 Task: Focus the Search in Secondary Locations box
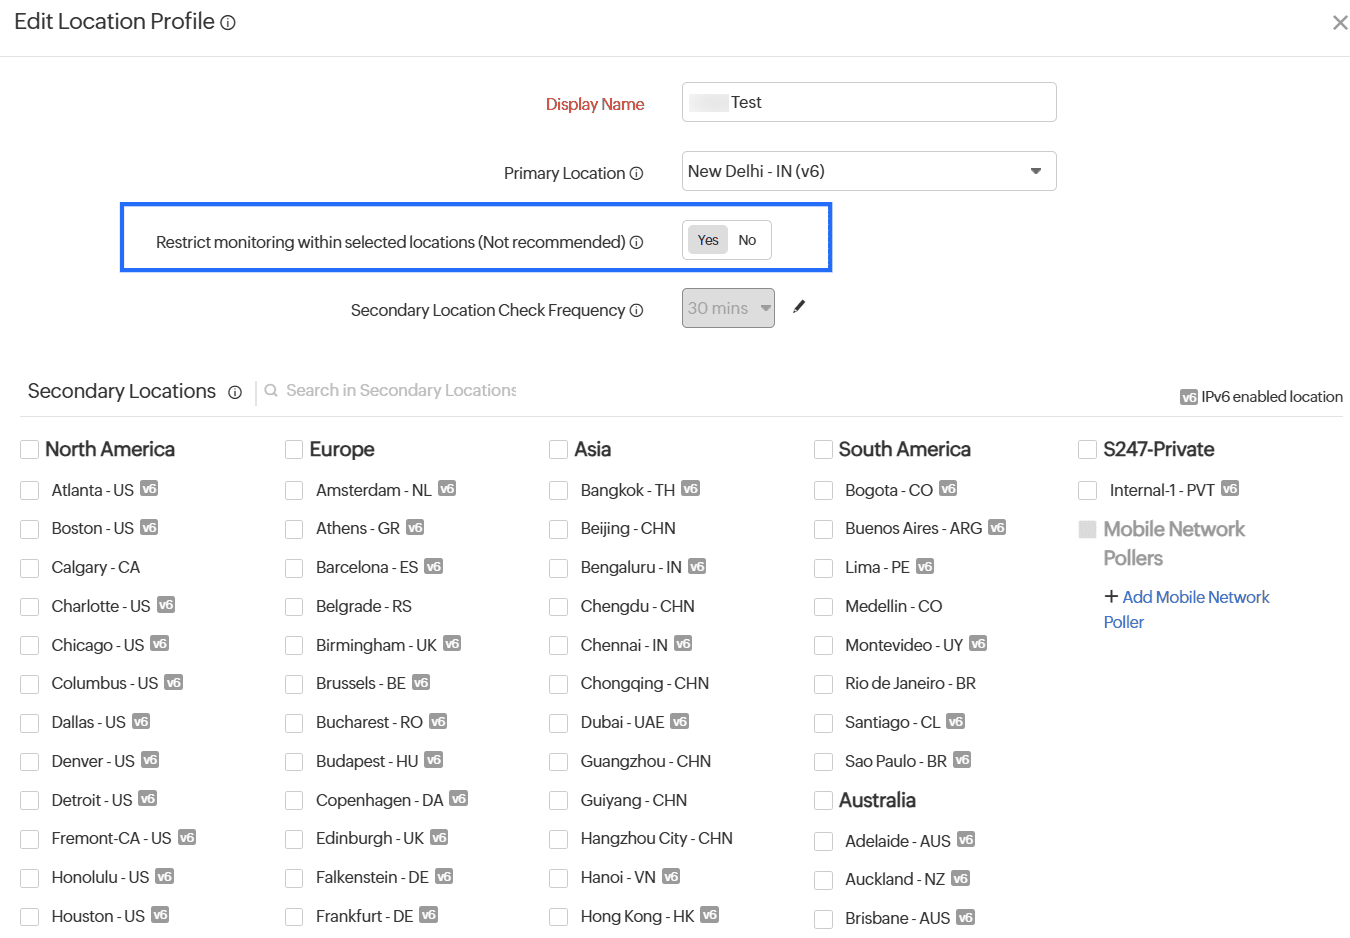(400, 391)
